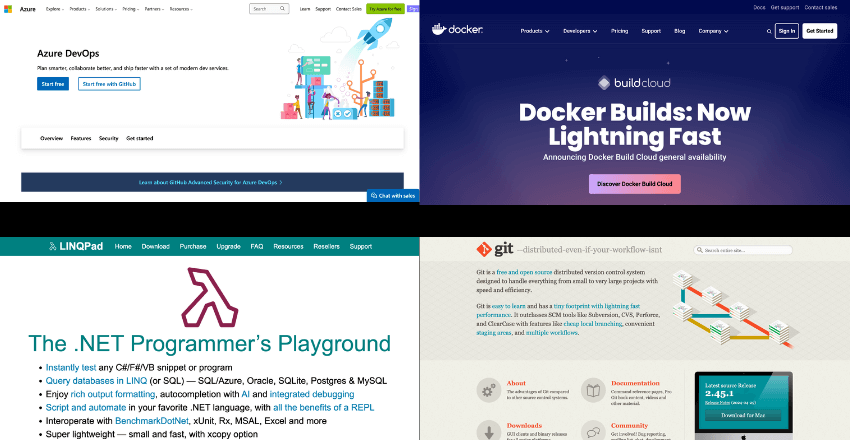Click Start free with GitHub button
The height and width of the screenshot is (440, 850).
pyautogui.click(x=109, y=84)
